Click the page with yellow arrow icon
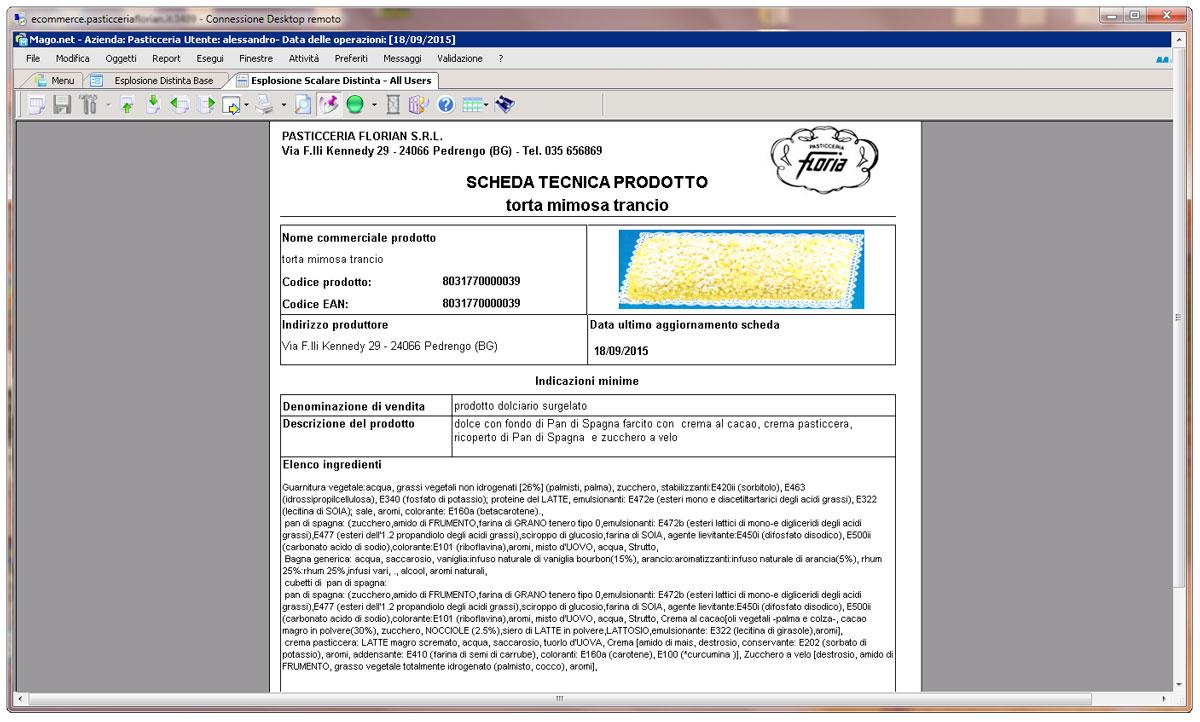The width and height of the screenshot is (1200, 722). tap(231, 104)
